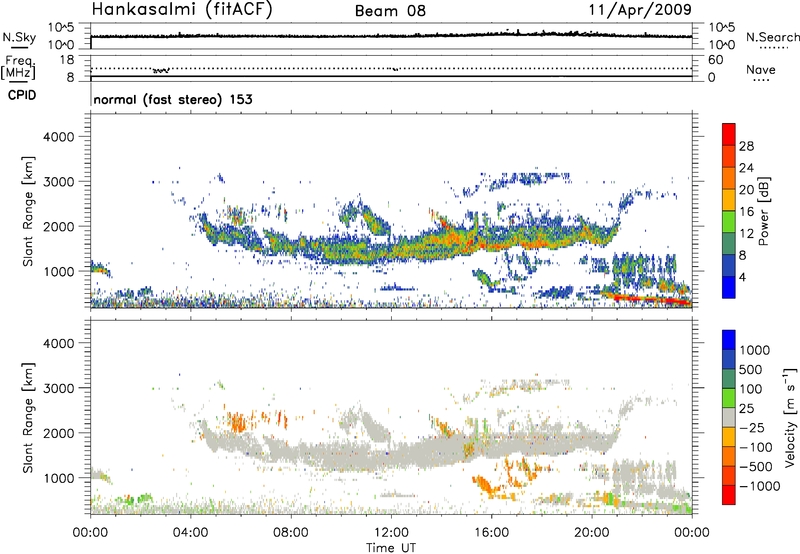Click the "04:00" time tick
800x554 pixels.
tap(190, 533)
